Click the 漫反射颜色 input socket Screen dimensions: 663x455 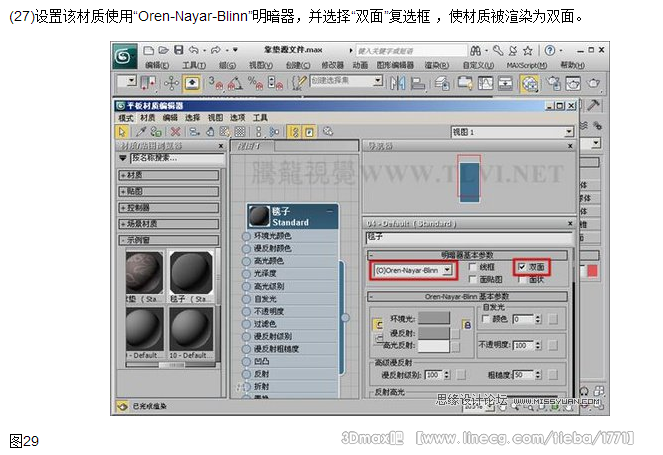246,249
